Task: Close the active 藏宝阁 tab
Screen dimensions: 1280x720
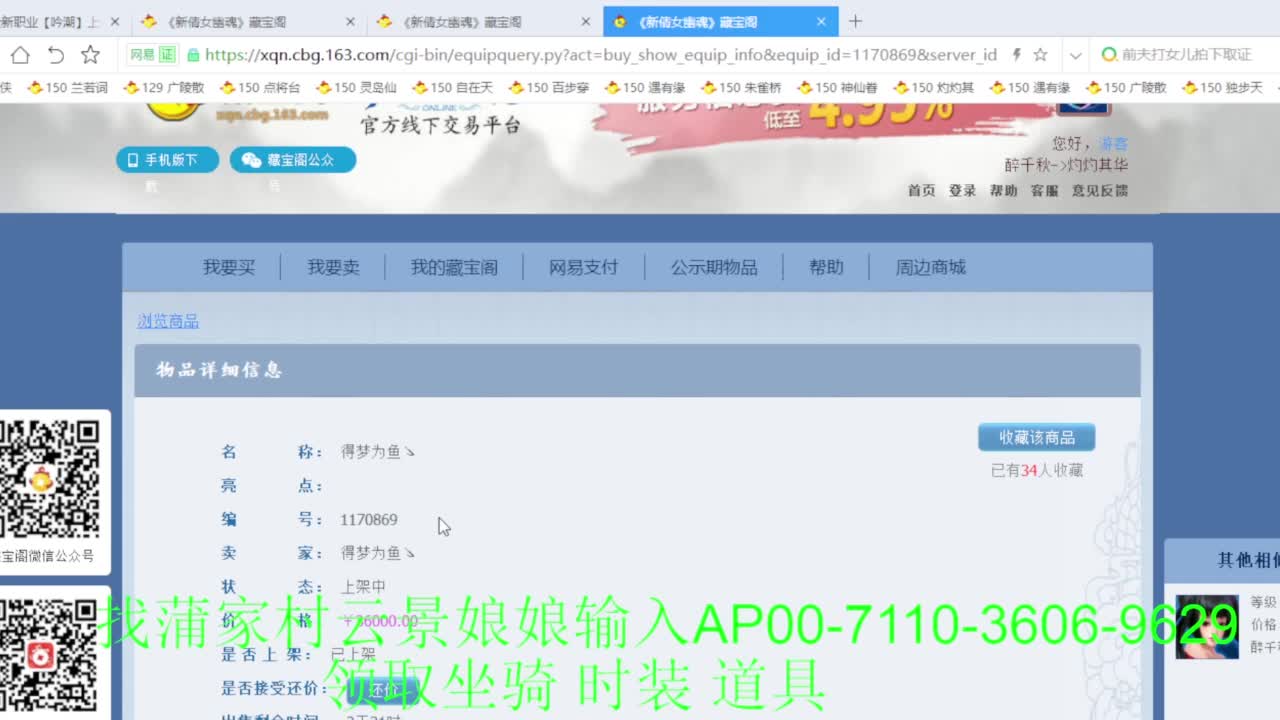Action: point(821,21)
